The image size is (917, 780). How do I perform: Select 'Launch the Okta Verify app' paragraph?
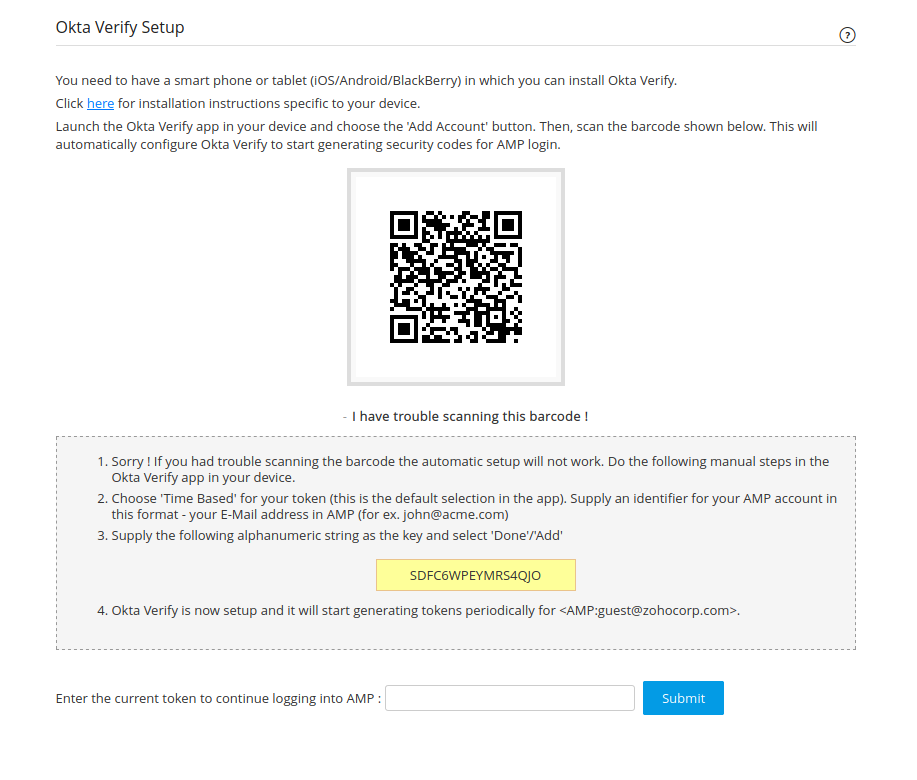[436, 136]
